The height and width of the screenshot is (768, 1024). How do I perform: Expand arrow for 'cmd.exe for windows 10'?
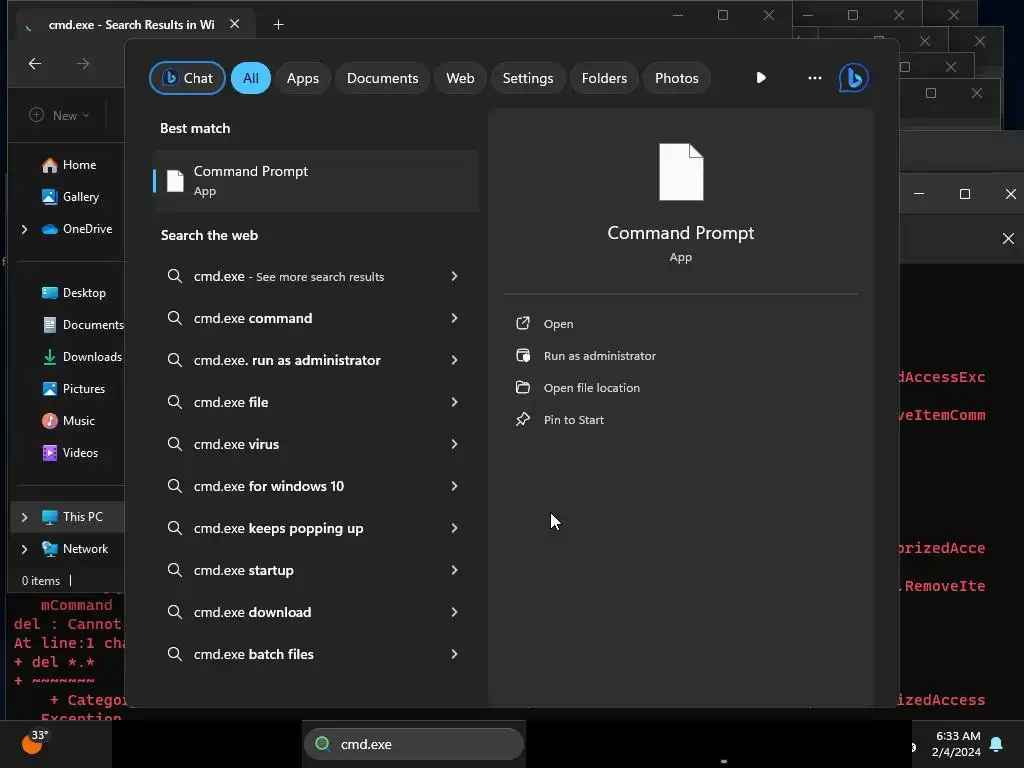455,486
